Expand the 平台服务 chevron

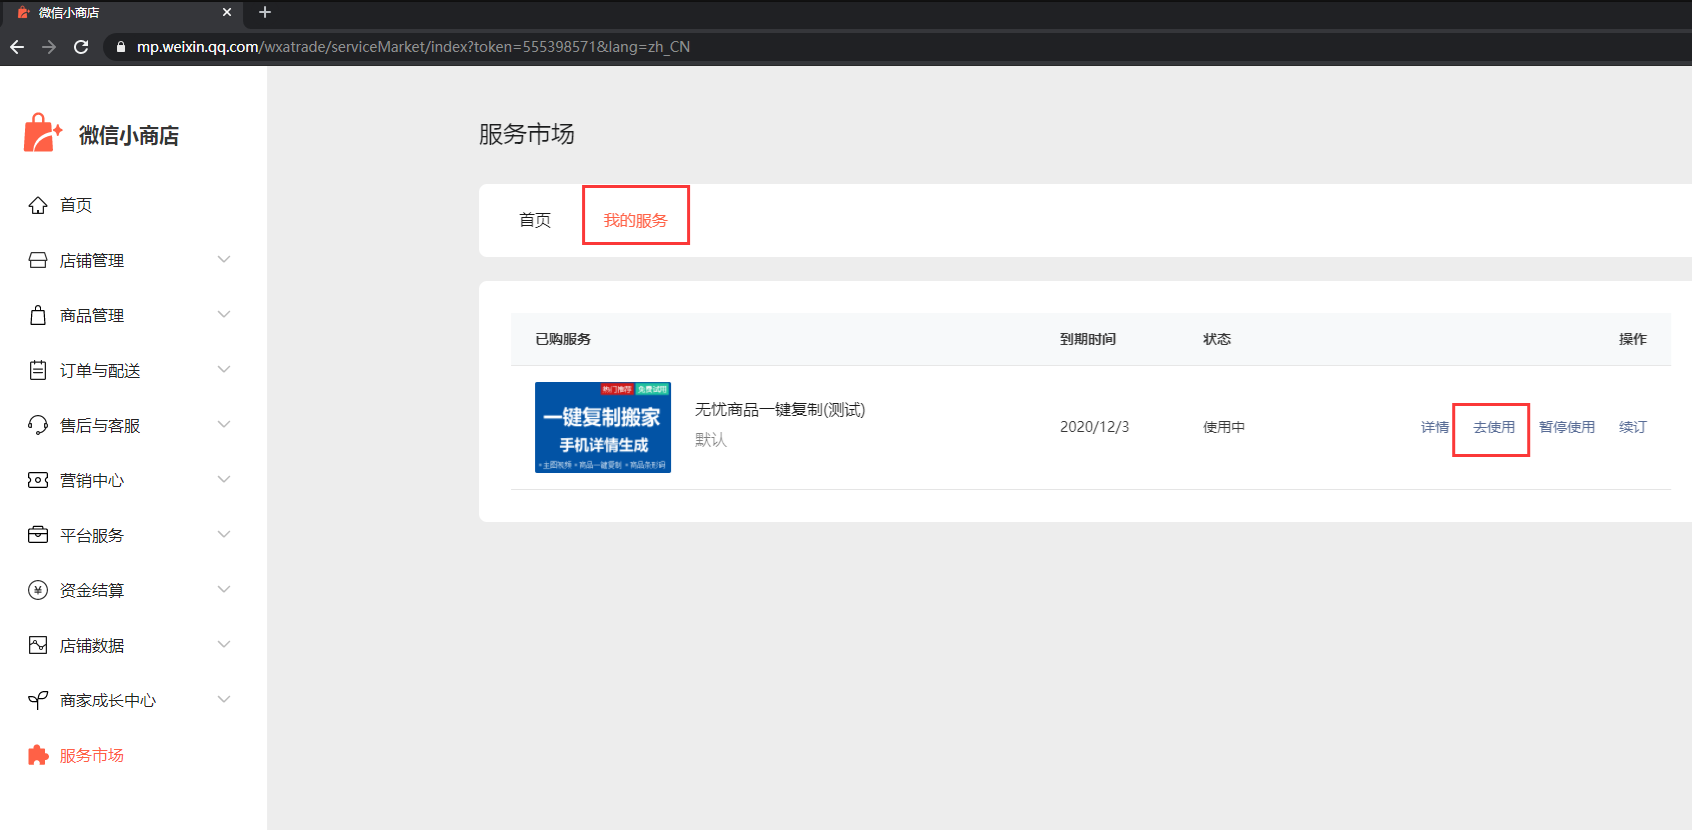[x=224, y=535]
